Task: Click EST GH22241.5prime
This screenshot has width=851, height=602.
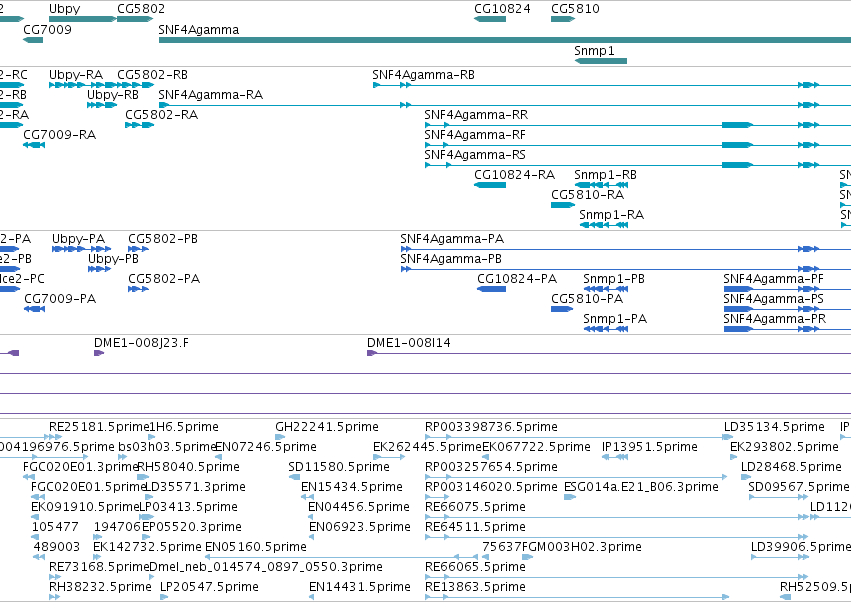Action: [x=280, y=437]
